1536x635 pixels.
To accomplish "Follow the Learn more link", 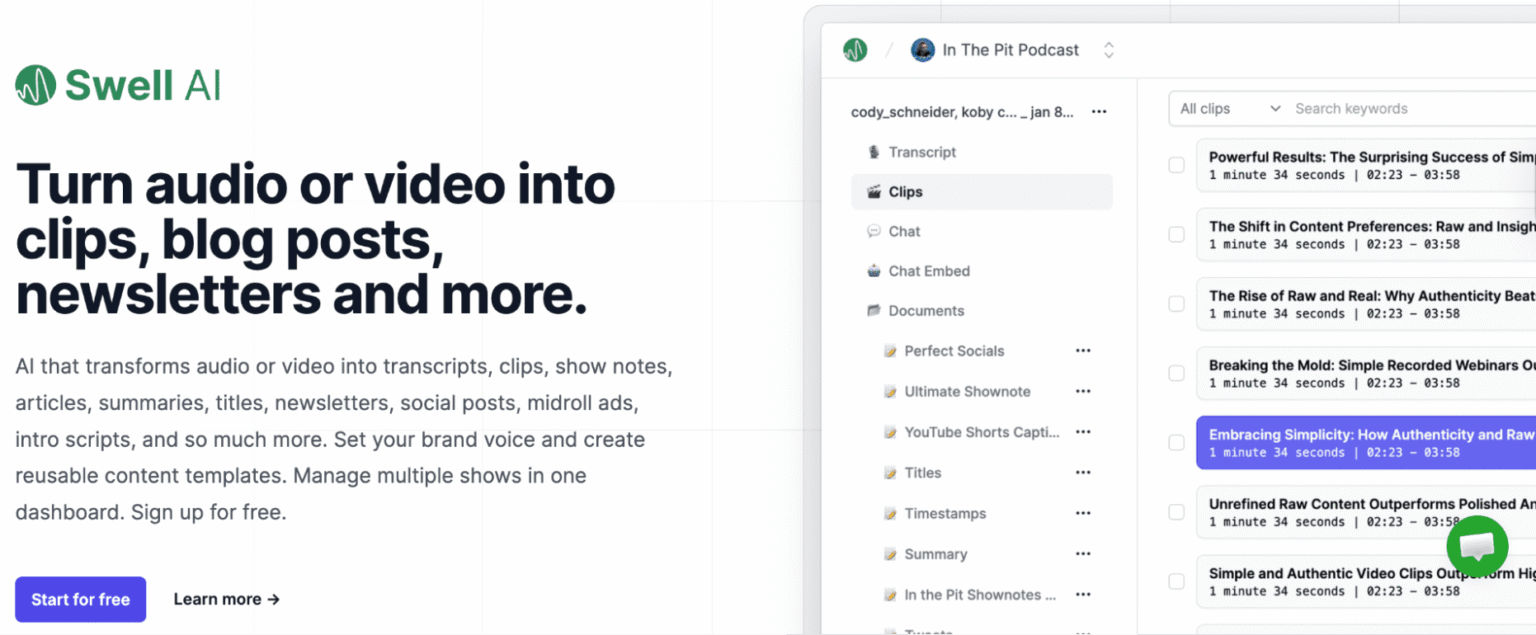I will tap(226, 600).
